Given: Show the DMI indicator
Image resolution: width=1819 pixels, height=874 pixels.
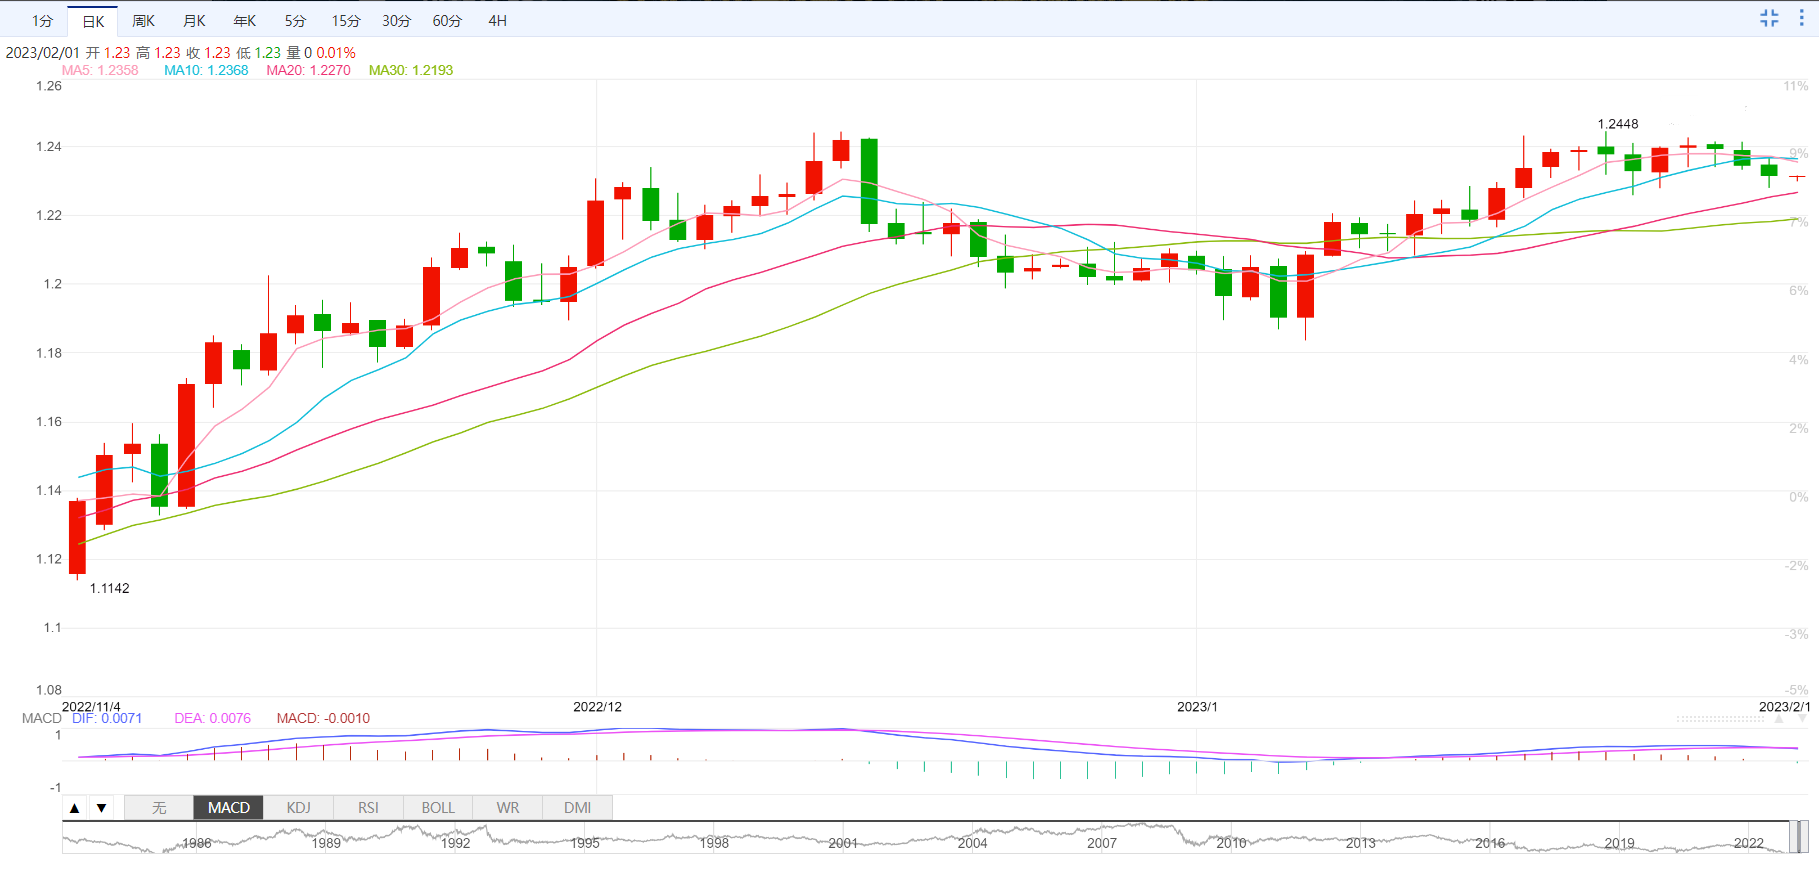Looking at the screenshot, I should [x=577, y=808].
